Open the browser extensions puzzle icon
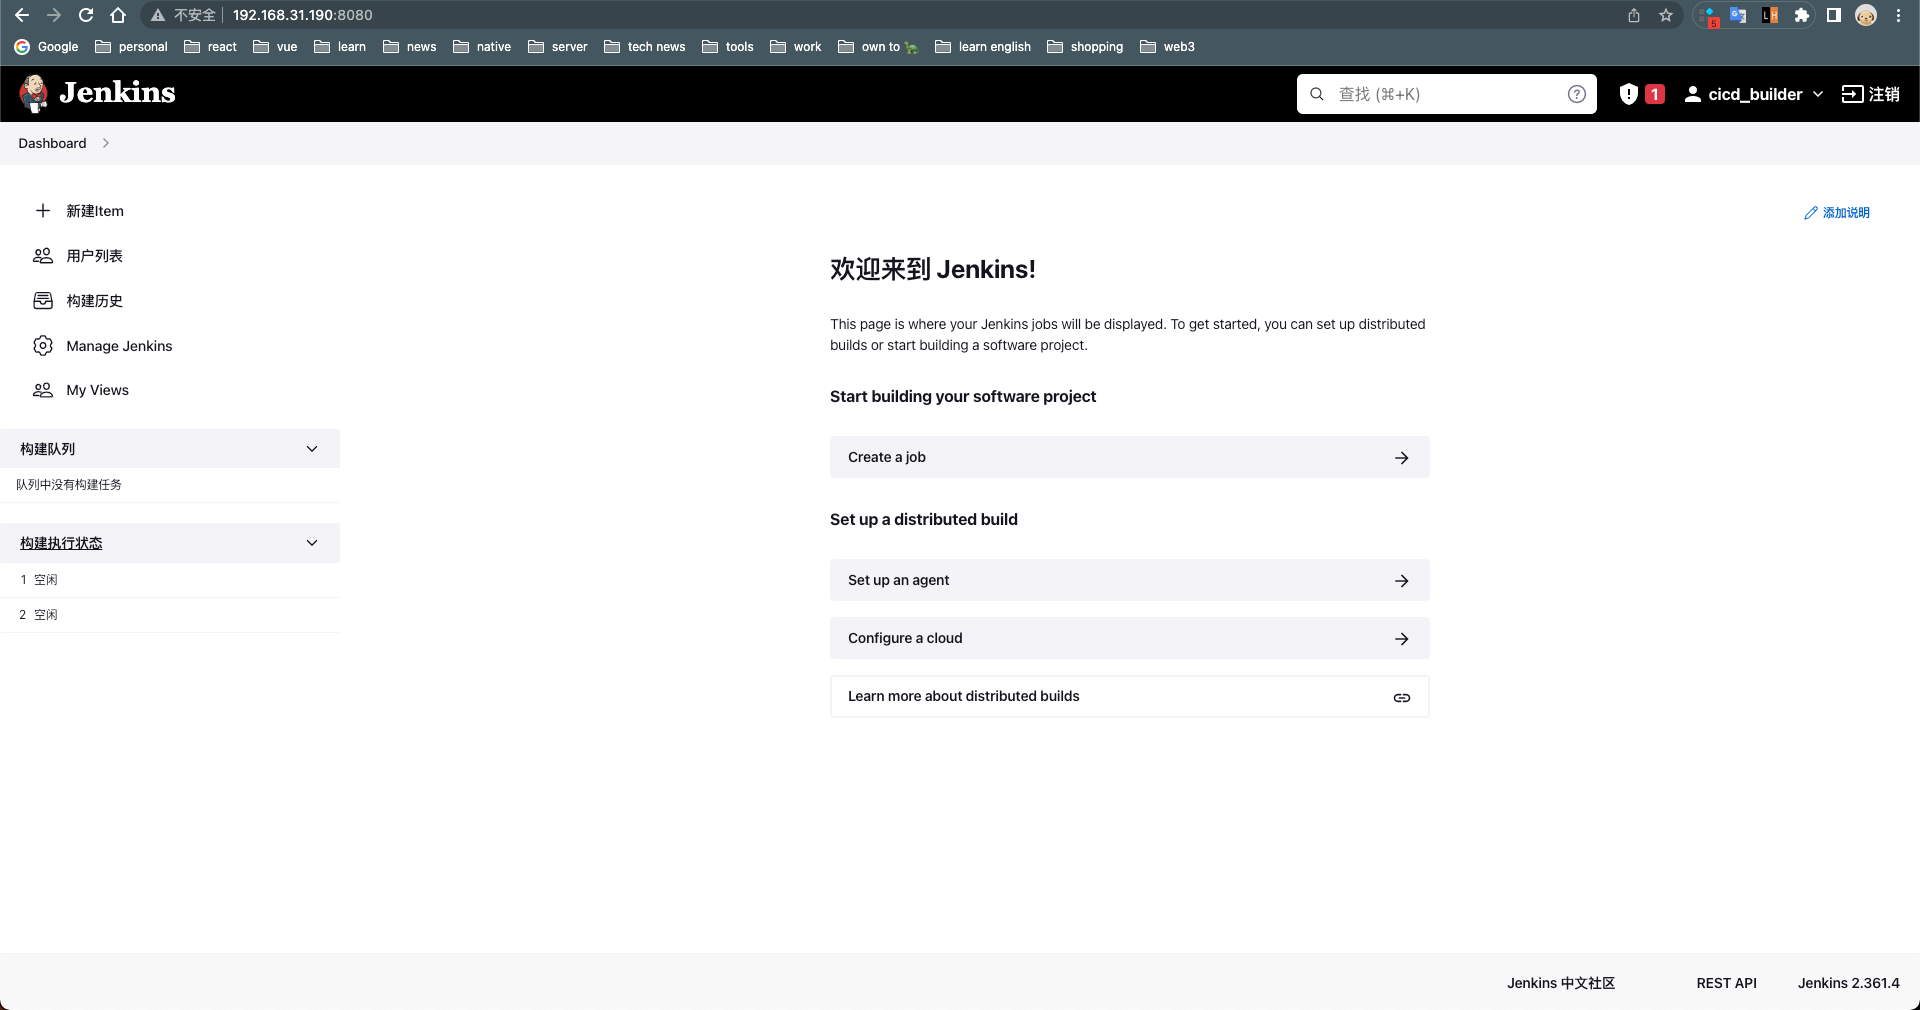The image size is (1920, 1010). pyautogui.click(x=1802, y=15)
